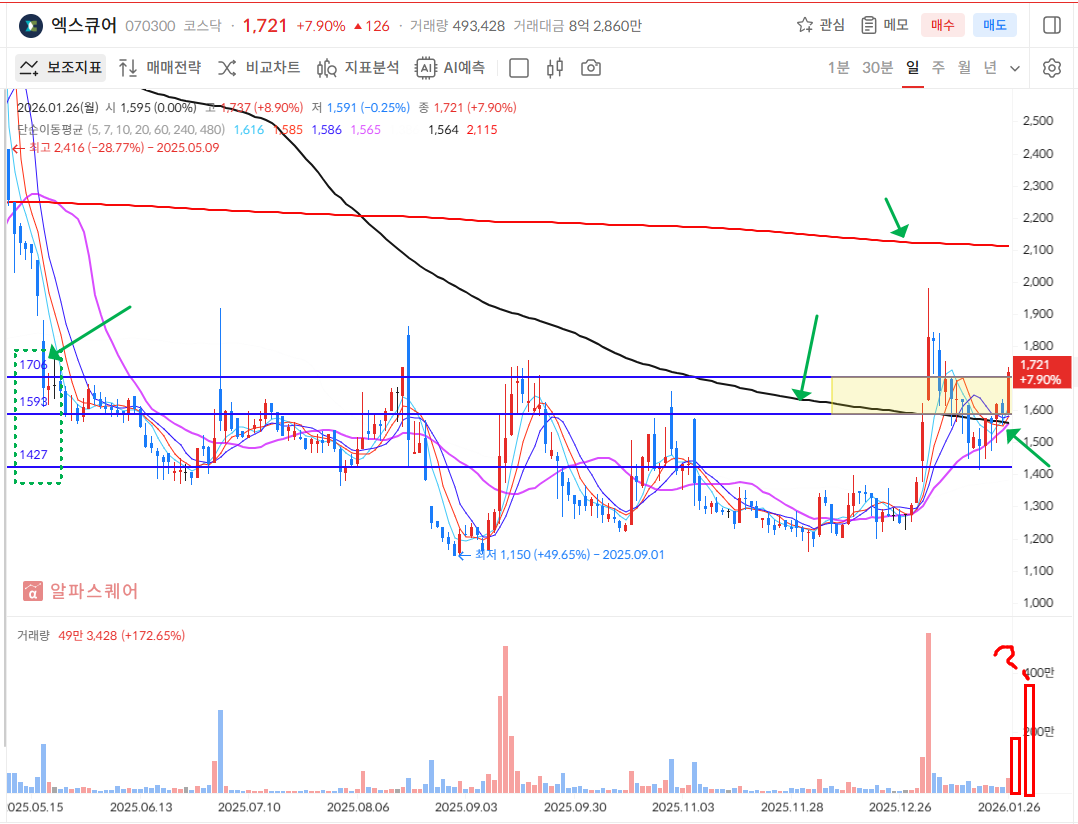Click the red 매수 buy button

point(943,25)
